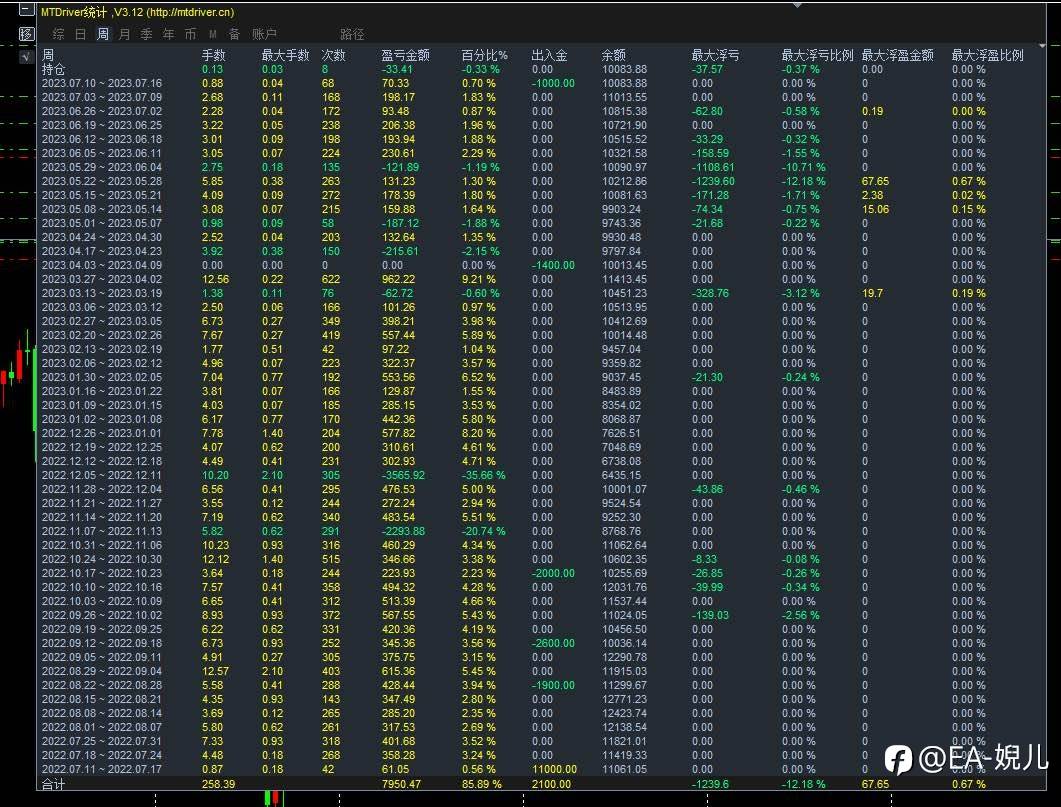The width and height of the screenshot is (1061, 807).
Task: Click the -1239.60 max floating loss cell
Action: click(x=713, y=181)
